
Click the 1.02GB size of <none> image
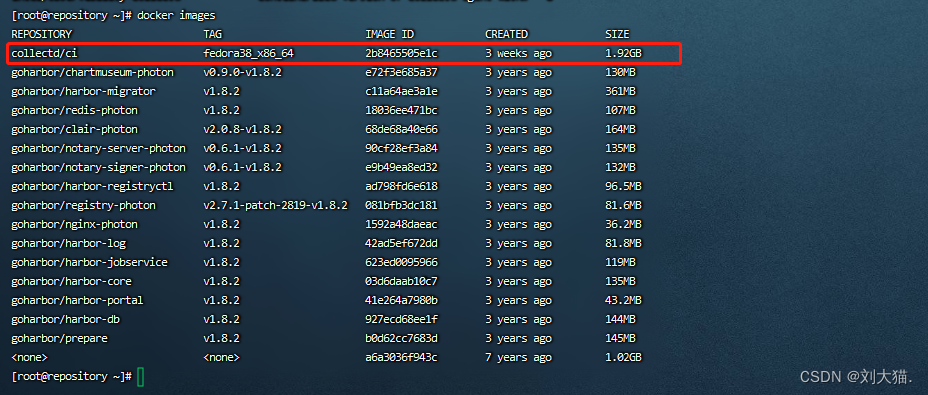623,357
